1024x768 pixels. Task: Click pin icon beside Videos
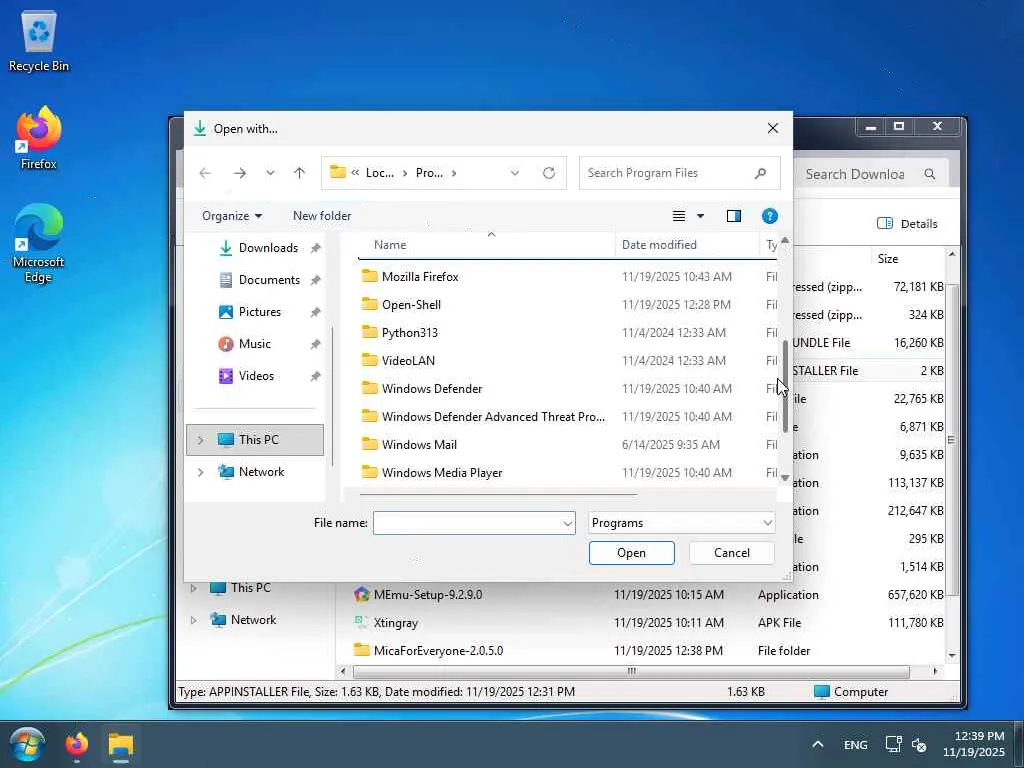coord(315,376)
